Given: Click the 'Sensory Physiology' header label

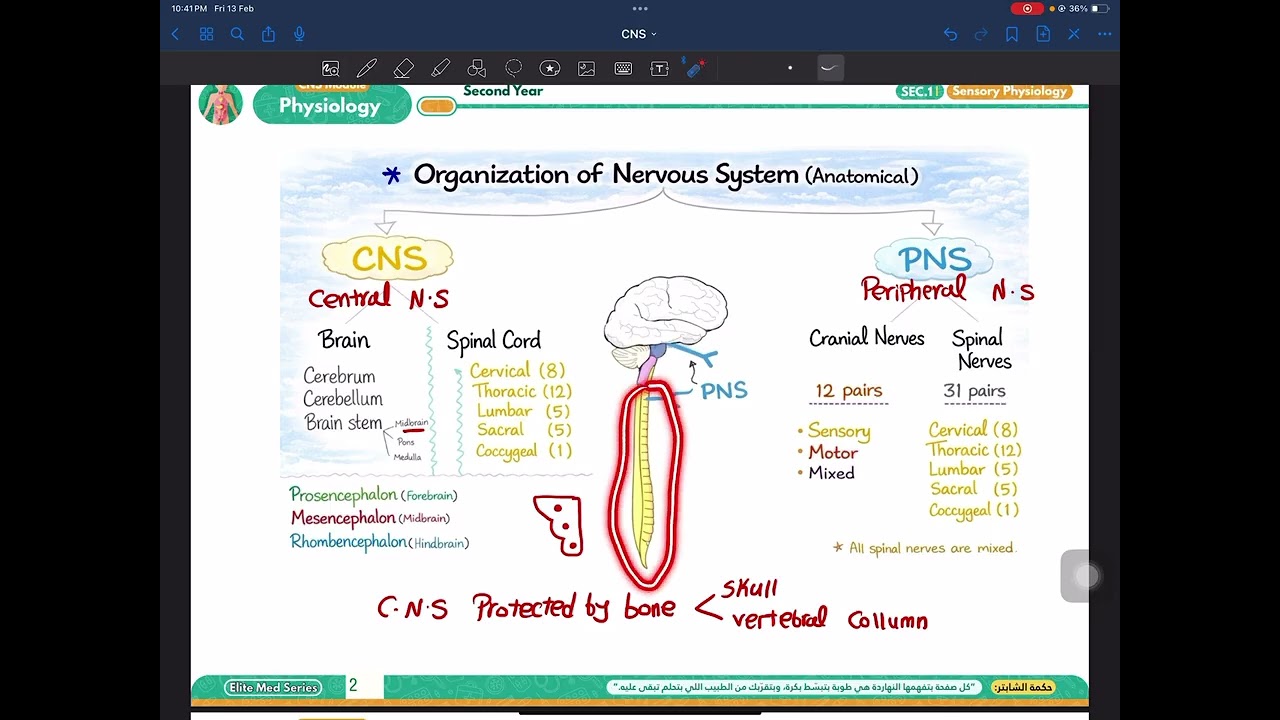Looking at the screenshot, I should point(1009,91).
